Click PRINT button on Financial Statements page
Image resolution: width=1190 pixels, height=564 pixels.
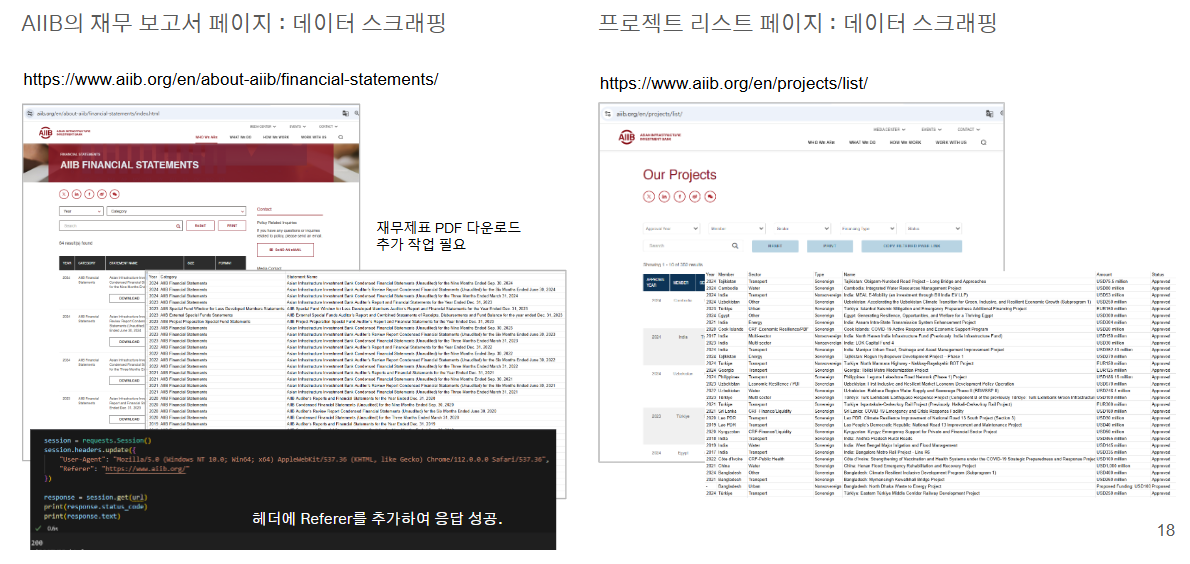232,225
